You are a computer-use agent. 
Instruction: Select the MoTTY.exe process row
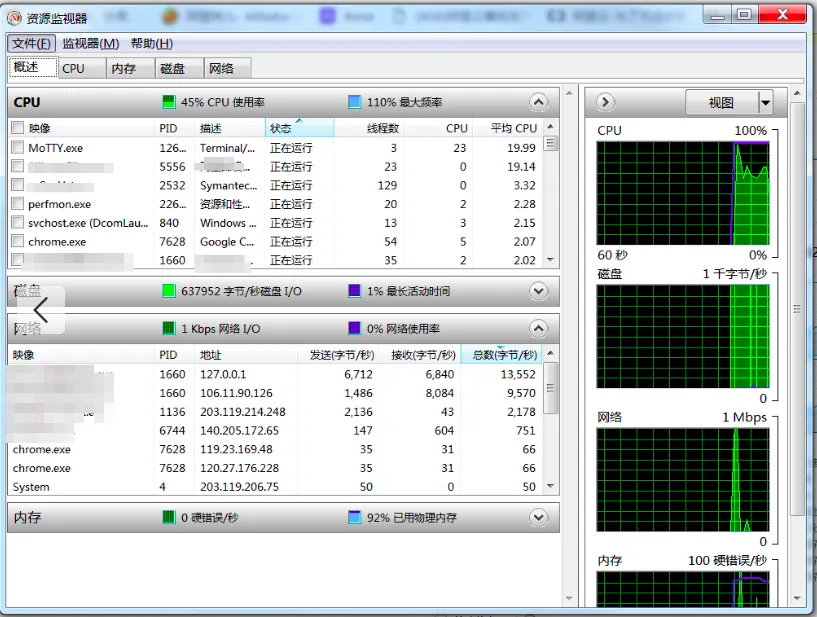click(x=276, y=147)
